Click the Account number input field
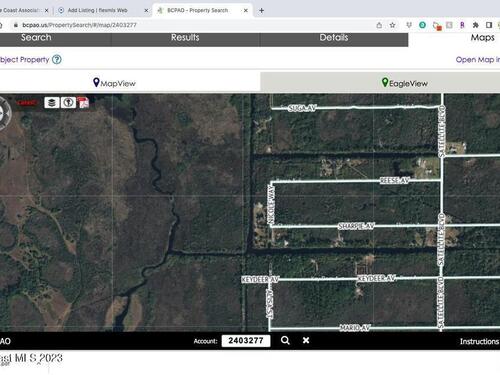This screenshot has width=500, height=375. point(246,340)
